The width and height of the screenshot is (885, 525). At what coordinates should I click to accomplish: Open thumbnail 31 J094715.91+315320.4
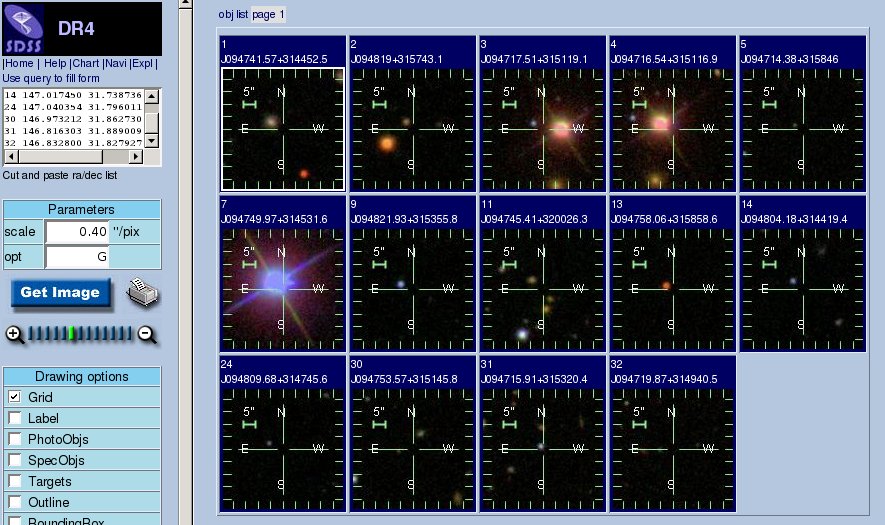click(542, 450)
